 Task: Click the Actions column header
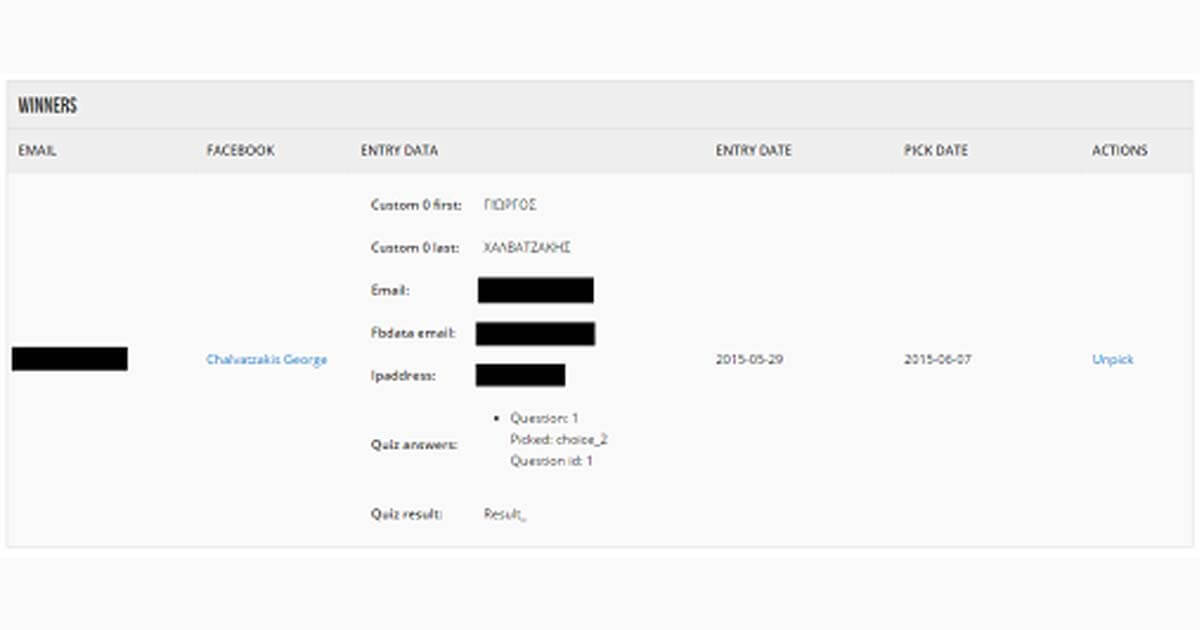(1119, 151)
